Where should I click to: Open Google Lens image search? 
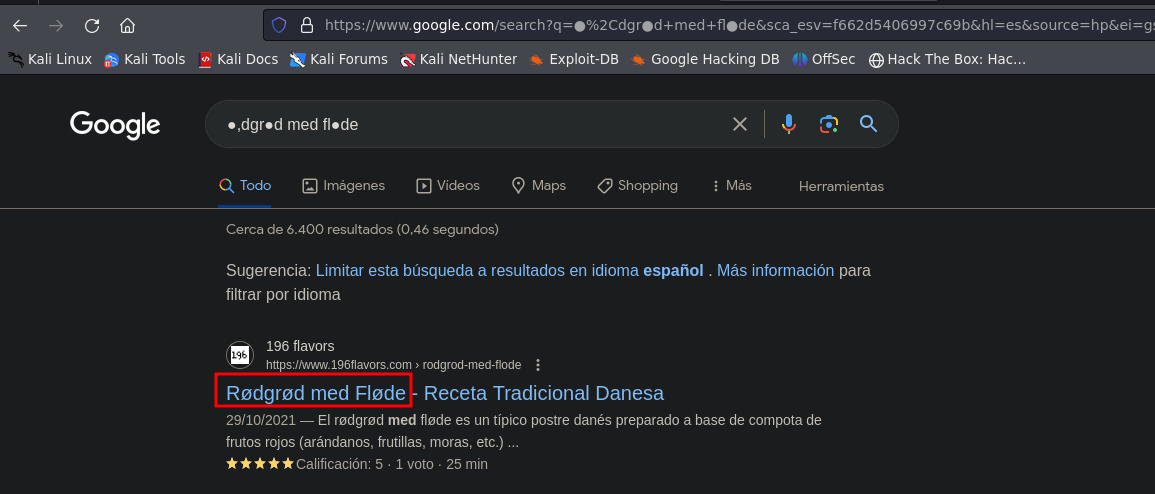(828, 124)
